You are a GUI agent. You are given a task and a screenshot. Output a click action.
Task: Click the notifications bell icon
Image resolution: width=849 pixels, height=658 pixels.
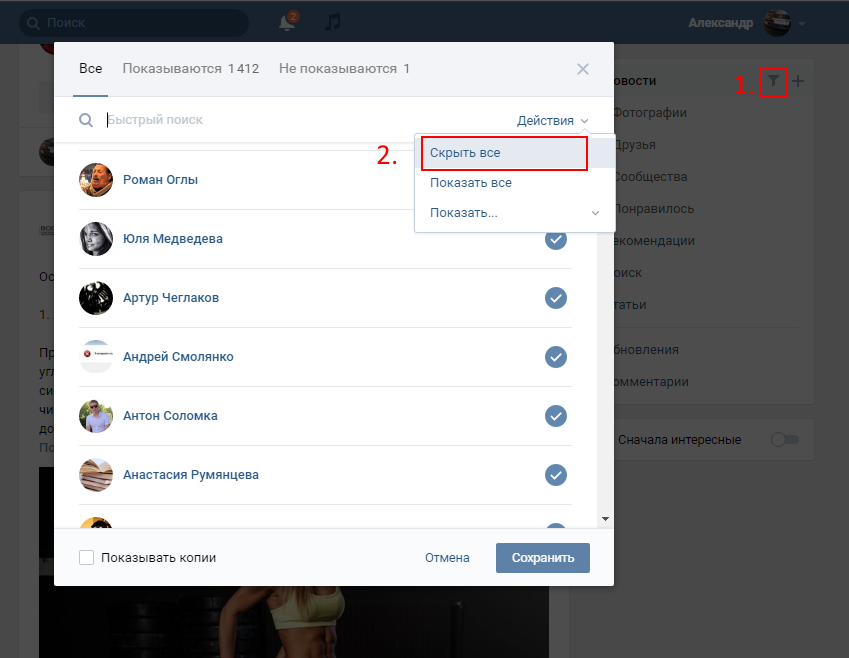tap(288, 22)
